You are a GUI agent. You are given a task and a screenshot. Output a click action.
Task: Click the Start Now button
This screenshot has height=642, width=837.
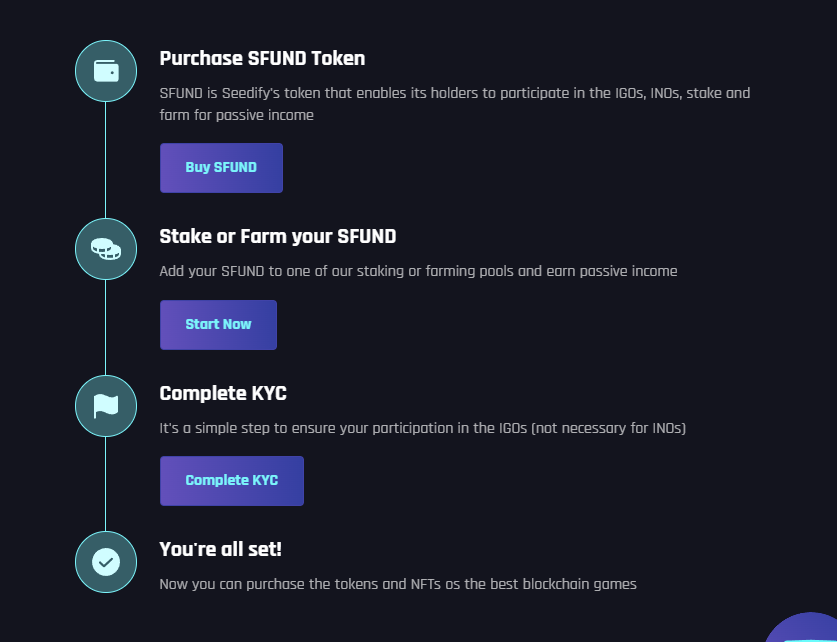click(x=218, y=324)
